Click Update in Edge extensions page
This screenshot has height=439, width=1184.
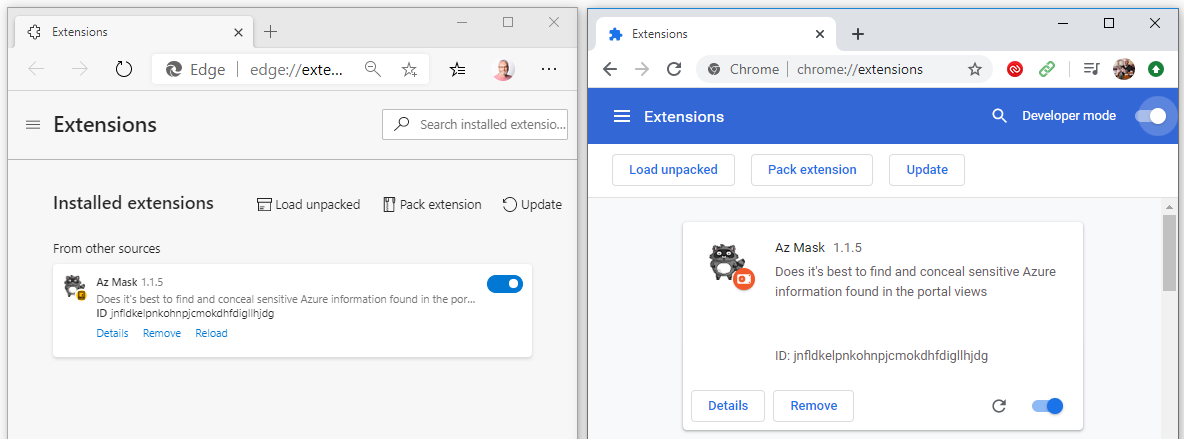tap(532, 204)
